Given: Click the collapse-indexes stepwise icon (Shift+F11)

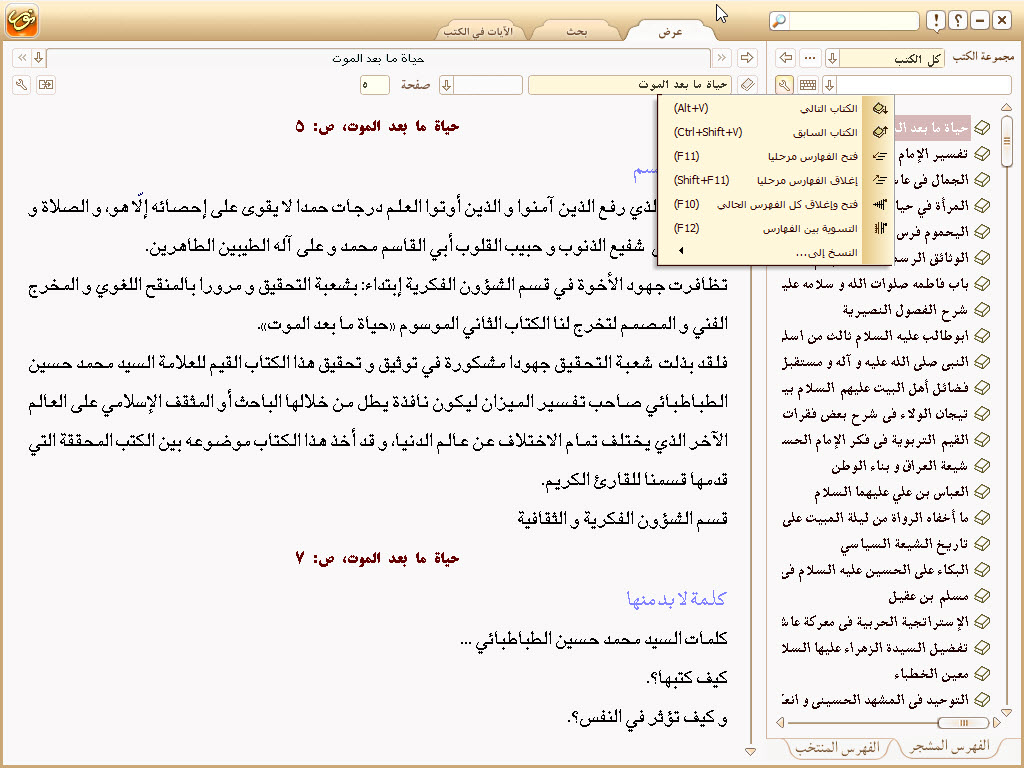Looking at the screenshot, I should pyautogui.click(x=880, y=180).
